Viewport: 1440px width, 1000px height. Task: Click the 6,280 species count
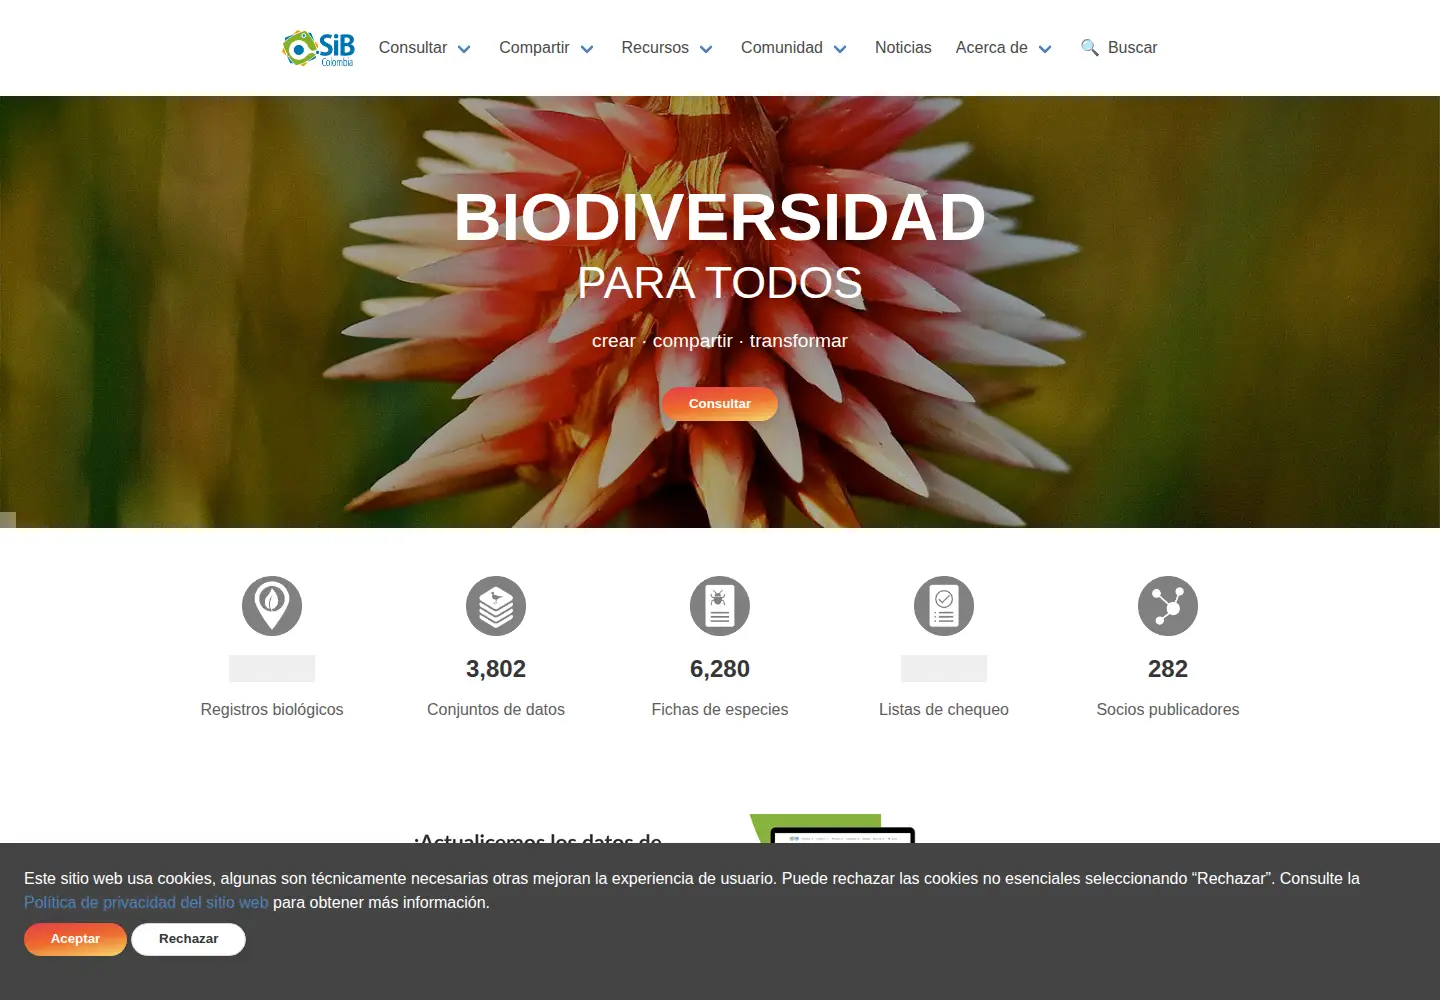pos(720,669)
